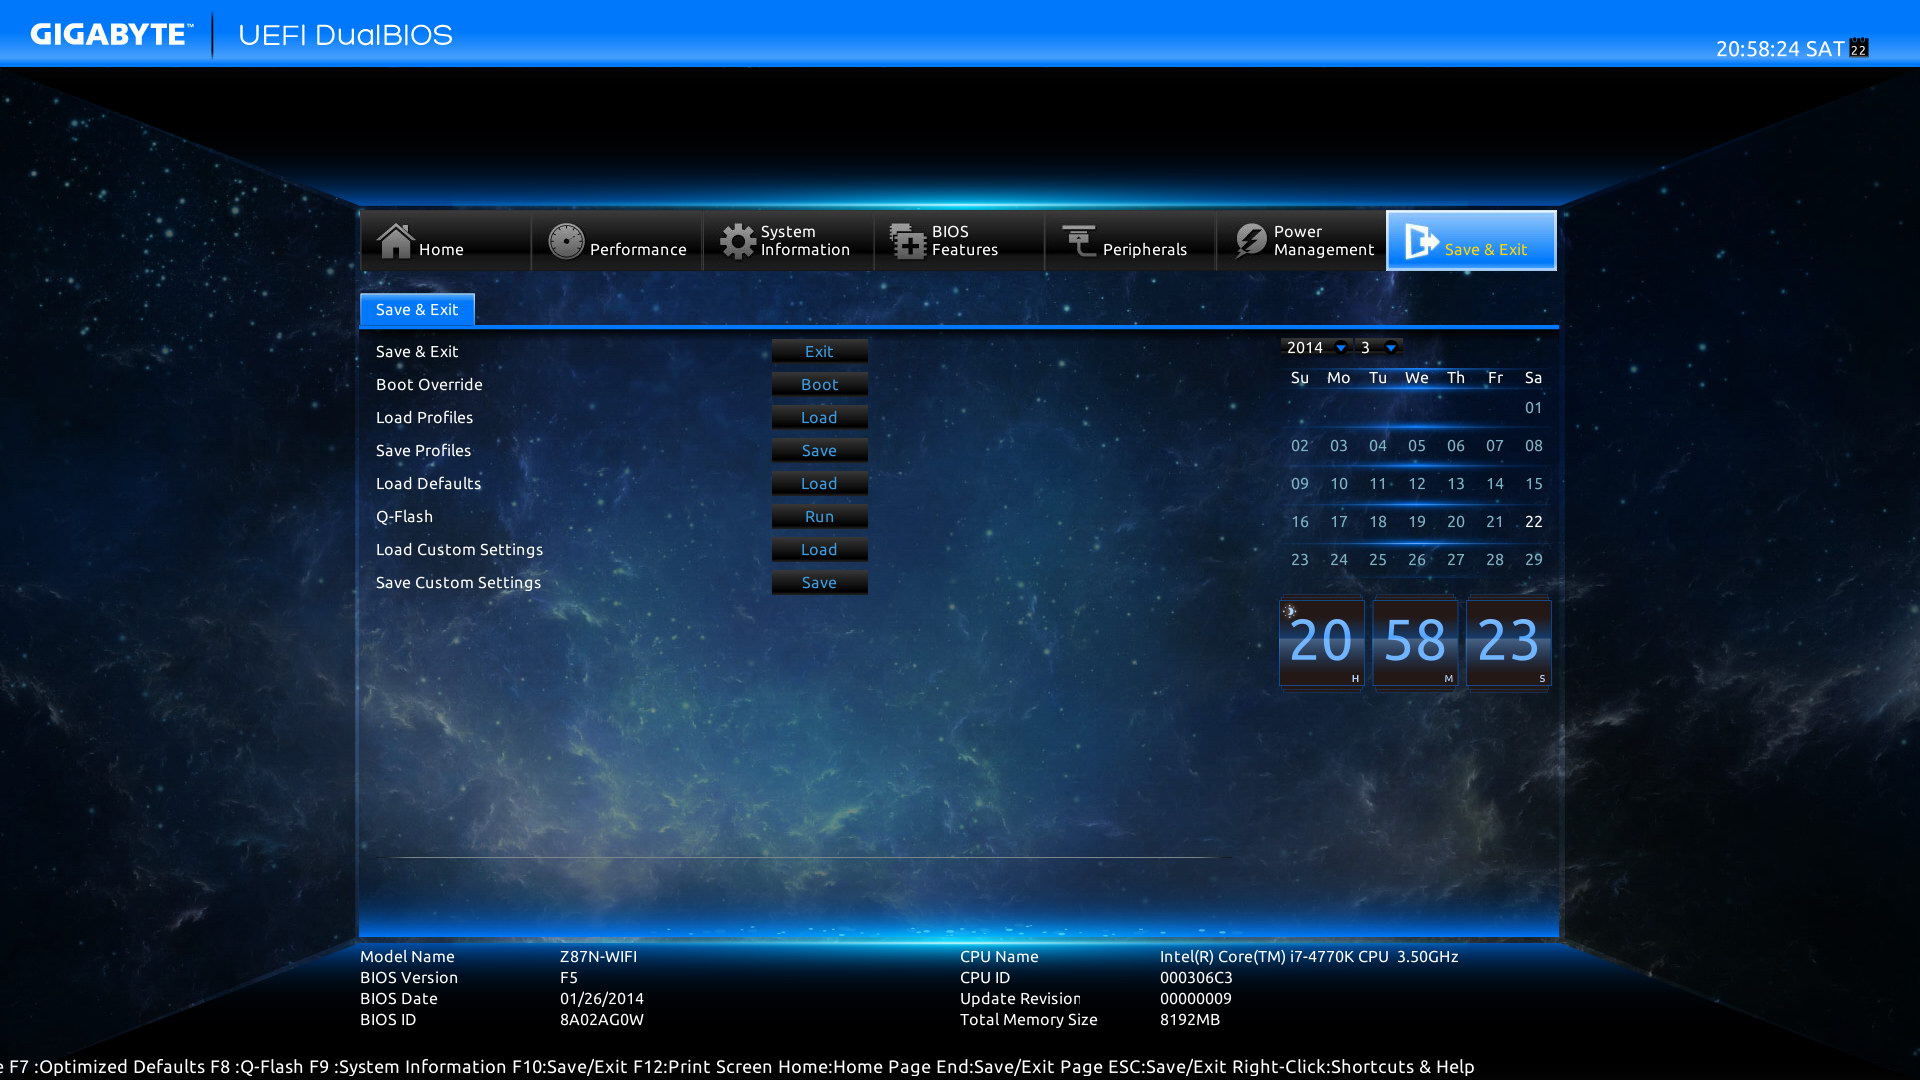Click the Update Revision 00000009 value
This screenshot has height=1080, width=1920.
pyautogui.click(x=1196, y=998)
